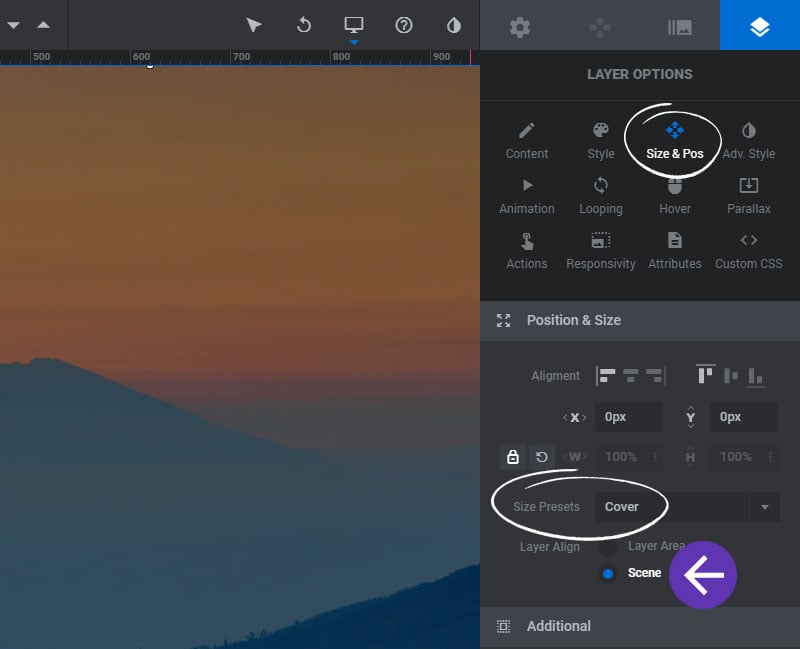The height and width of the screenshot is (649, 800).
Task: Open the Animation layer option
Action: click(527, 196)
